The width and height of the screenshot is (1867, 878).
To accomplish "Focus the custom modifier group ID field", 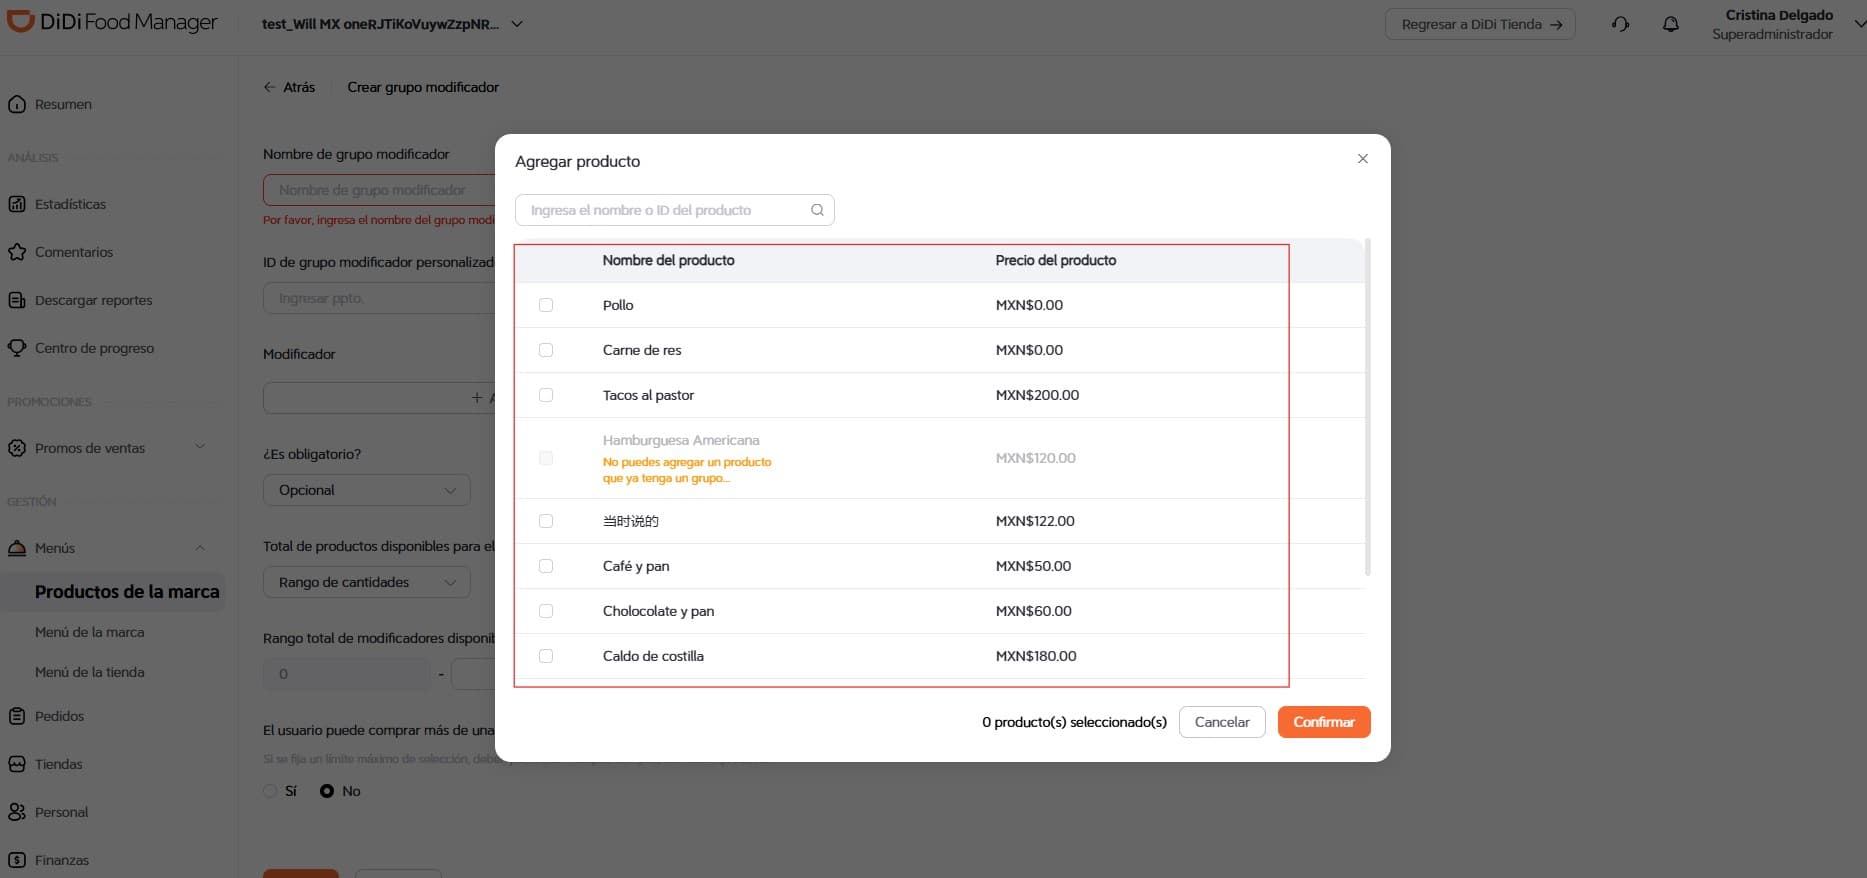I will [380, 298].
